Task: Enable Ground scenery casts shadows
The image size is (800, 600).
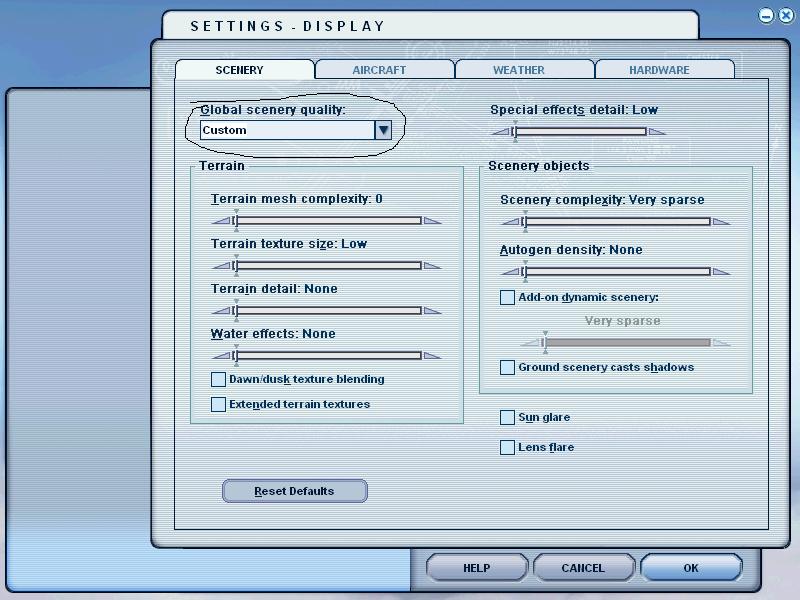Action: [507, 367]
